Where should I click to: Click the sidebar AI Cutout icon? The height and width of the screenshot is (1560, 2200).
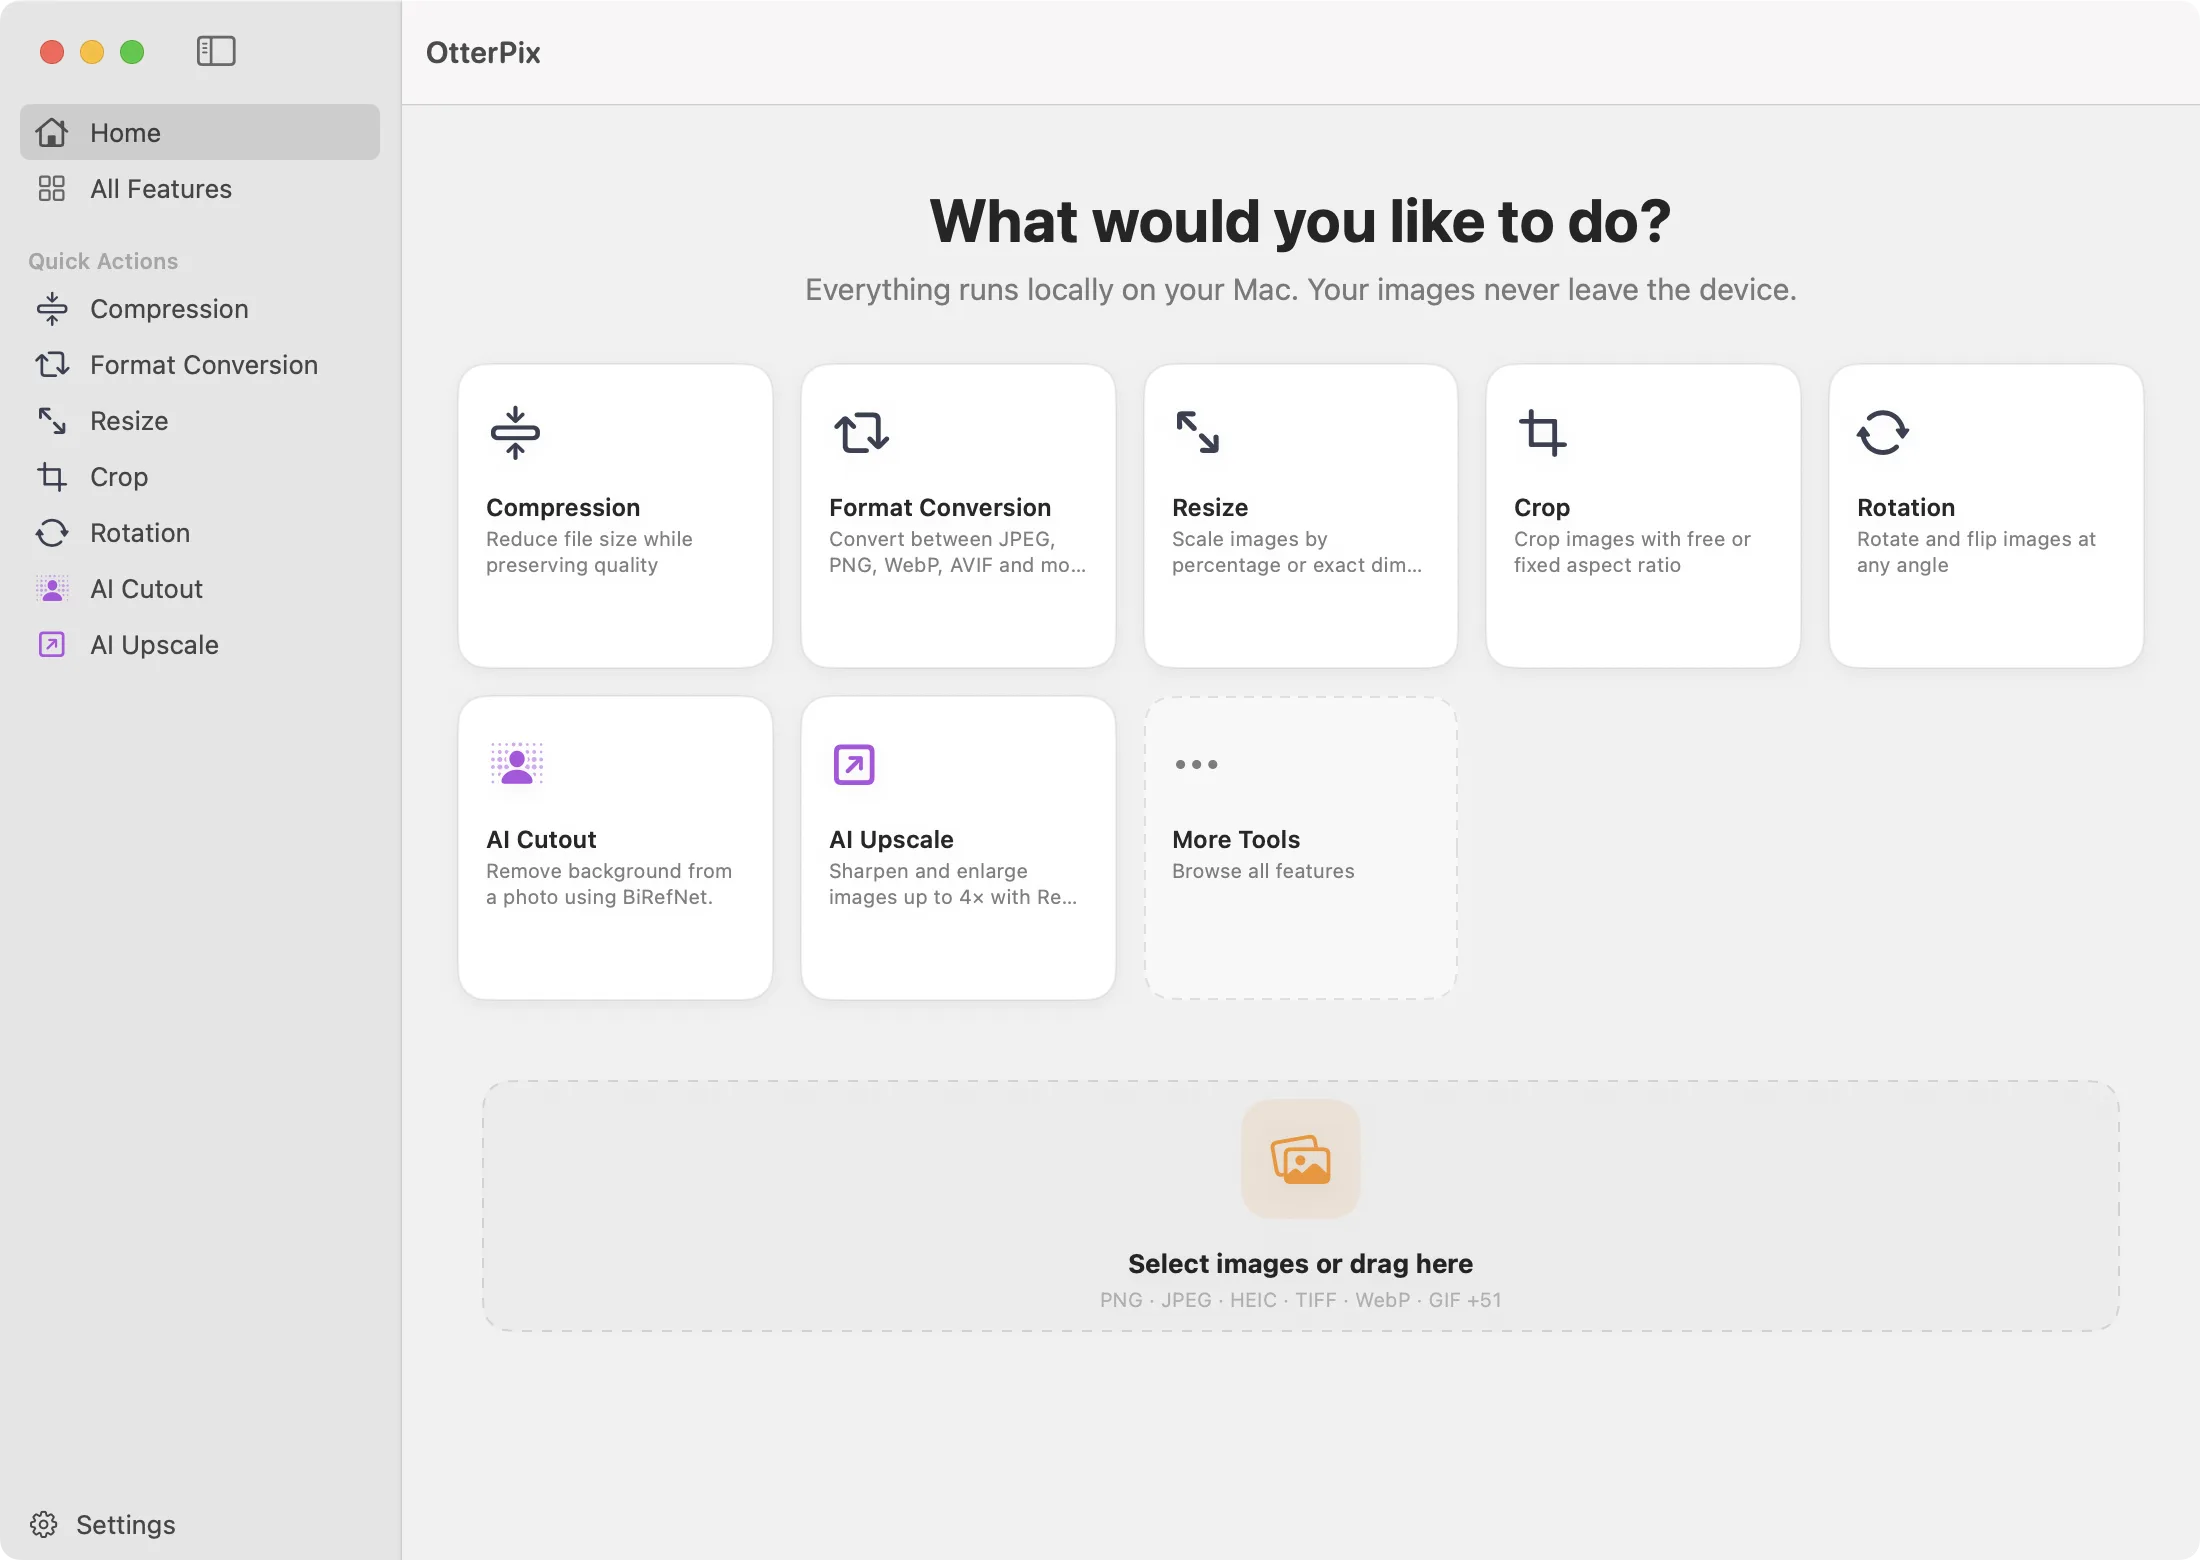click(x=52, y=589)
